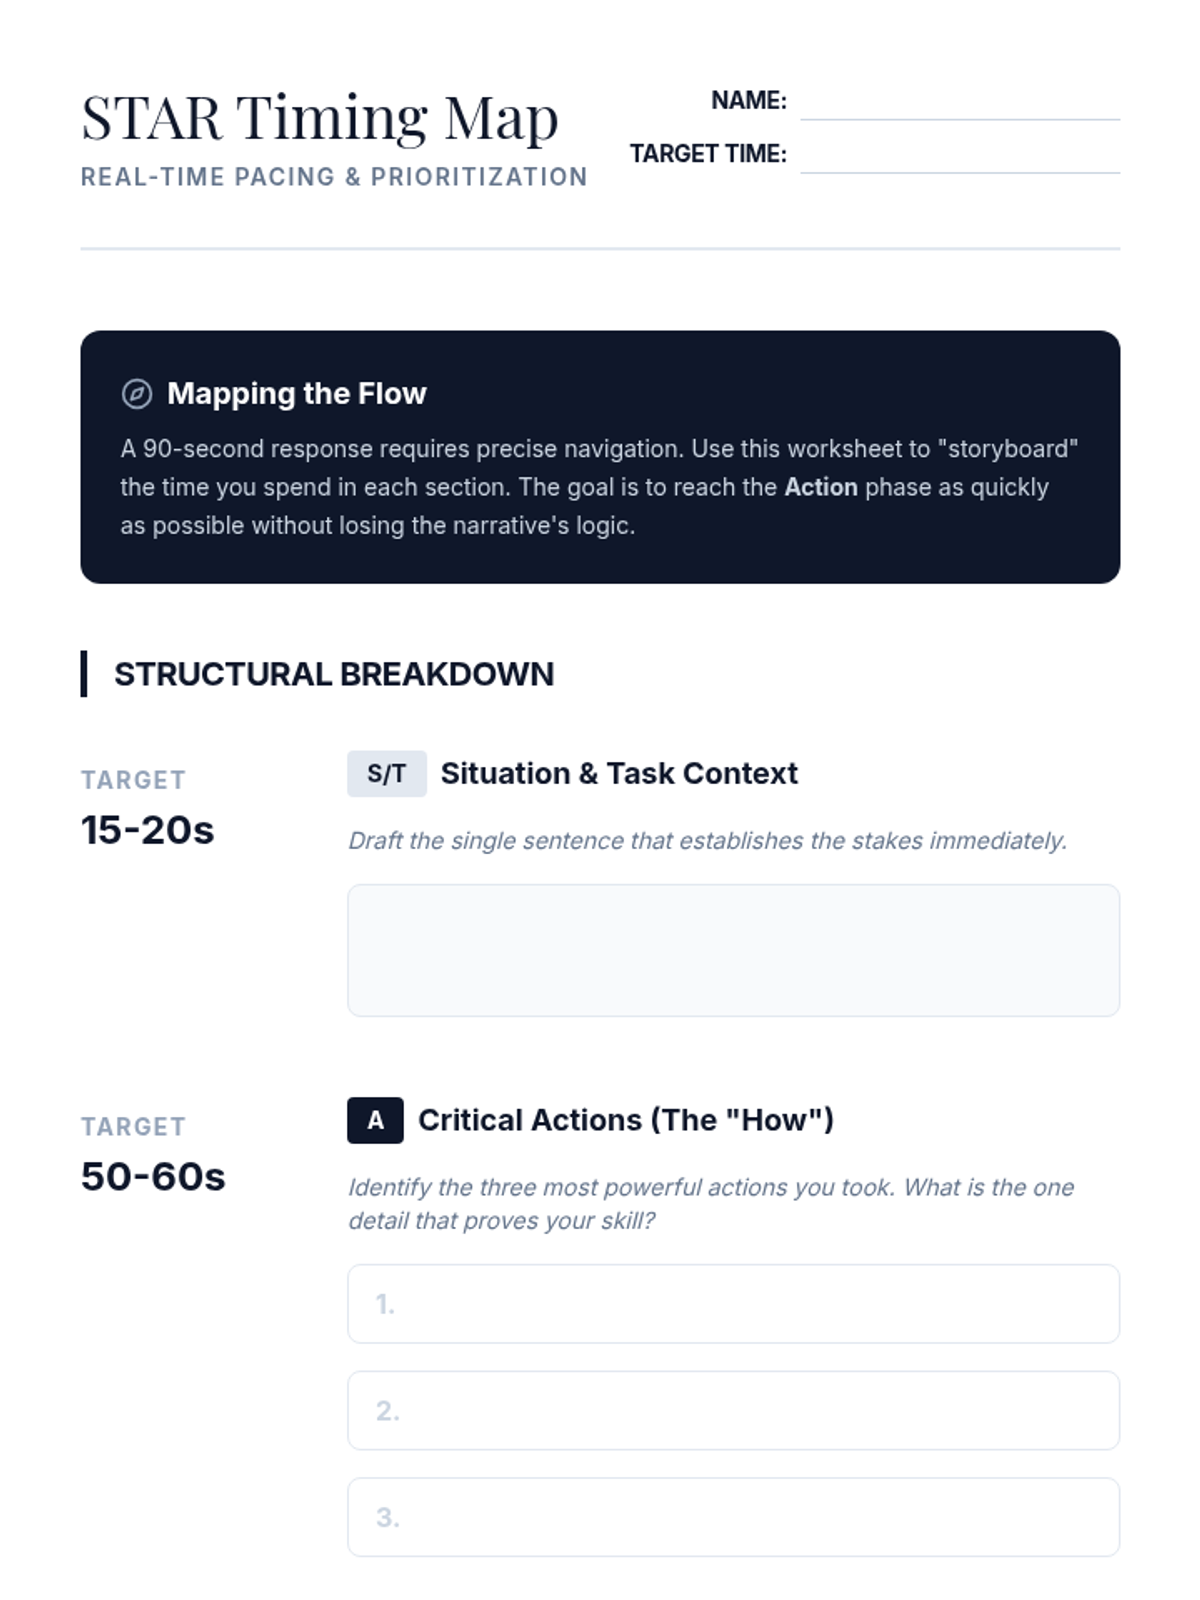Image resolution: width=1200 pixels, height=1600 pixels.
Task: Click the TARGET TIME input line
Action: click(959, 157)
